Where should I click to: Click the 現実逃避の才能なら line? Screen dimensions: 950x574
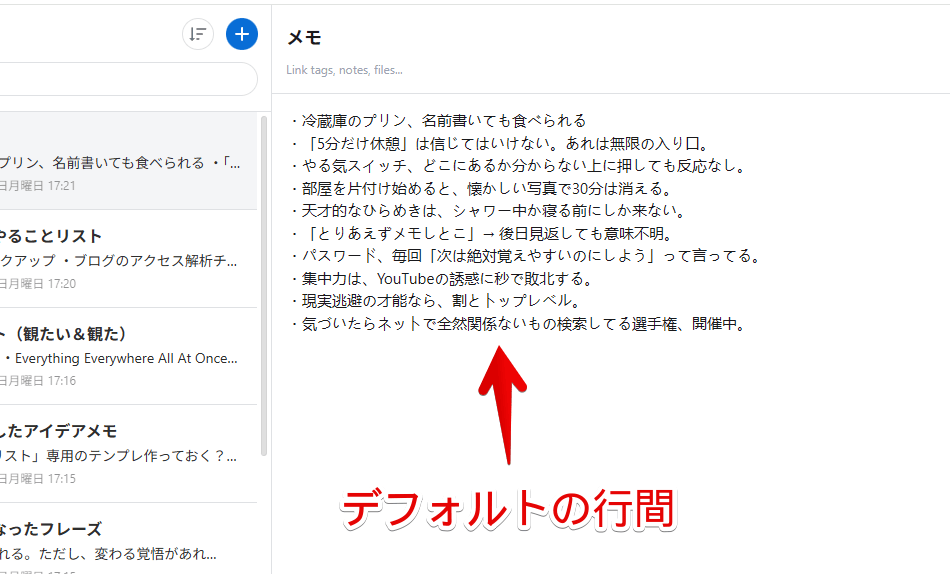pyautogui.click(x=436, y=301)
